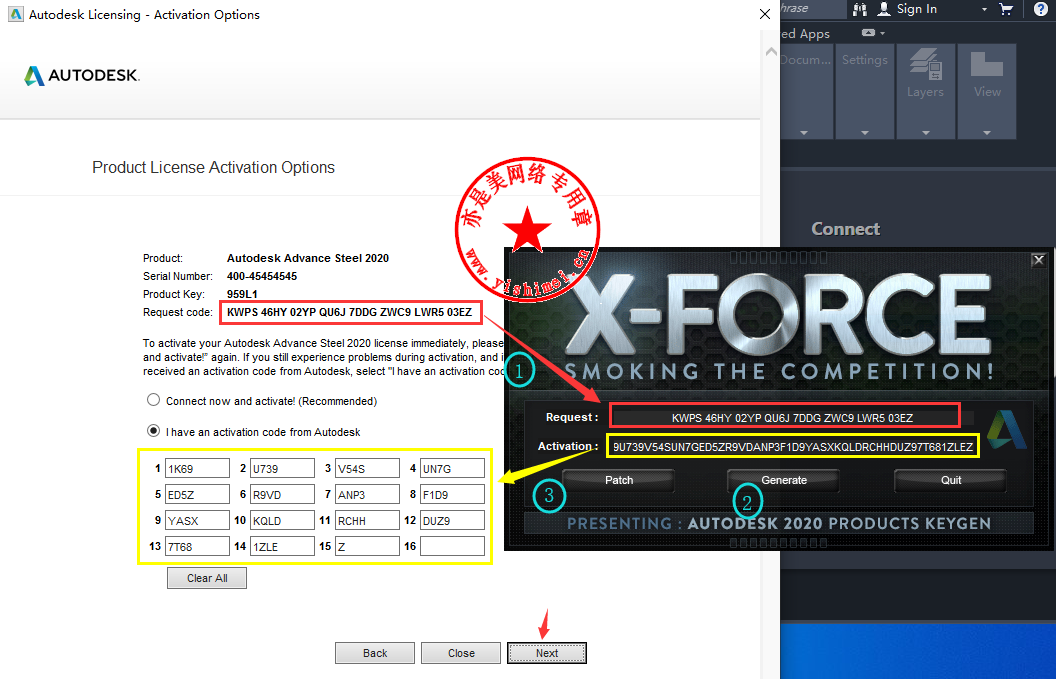
Task: Click the Quit button in X-Force
Action: [951, 480]
